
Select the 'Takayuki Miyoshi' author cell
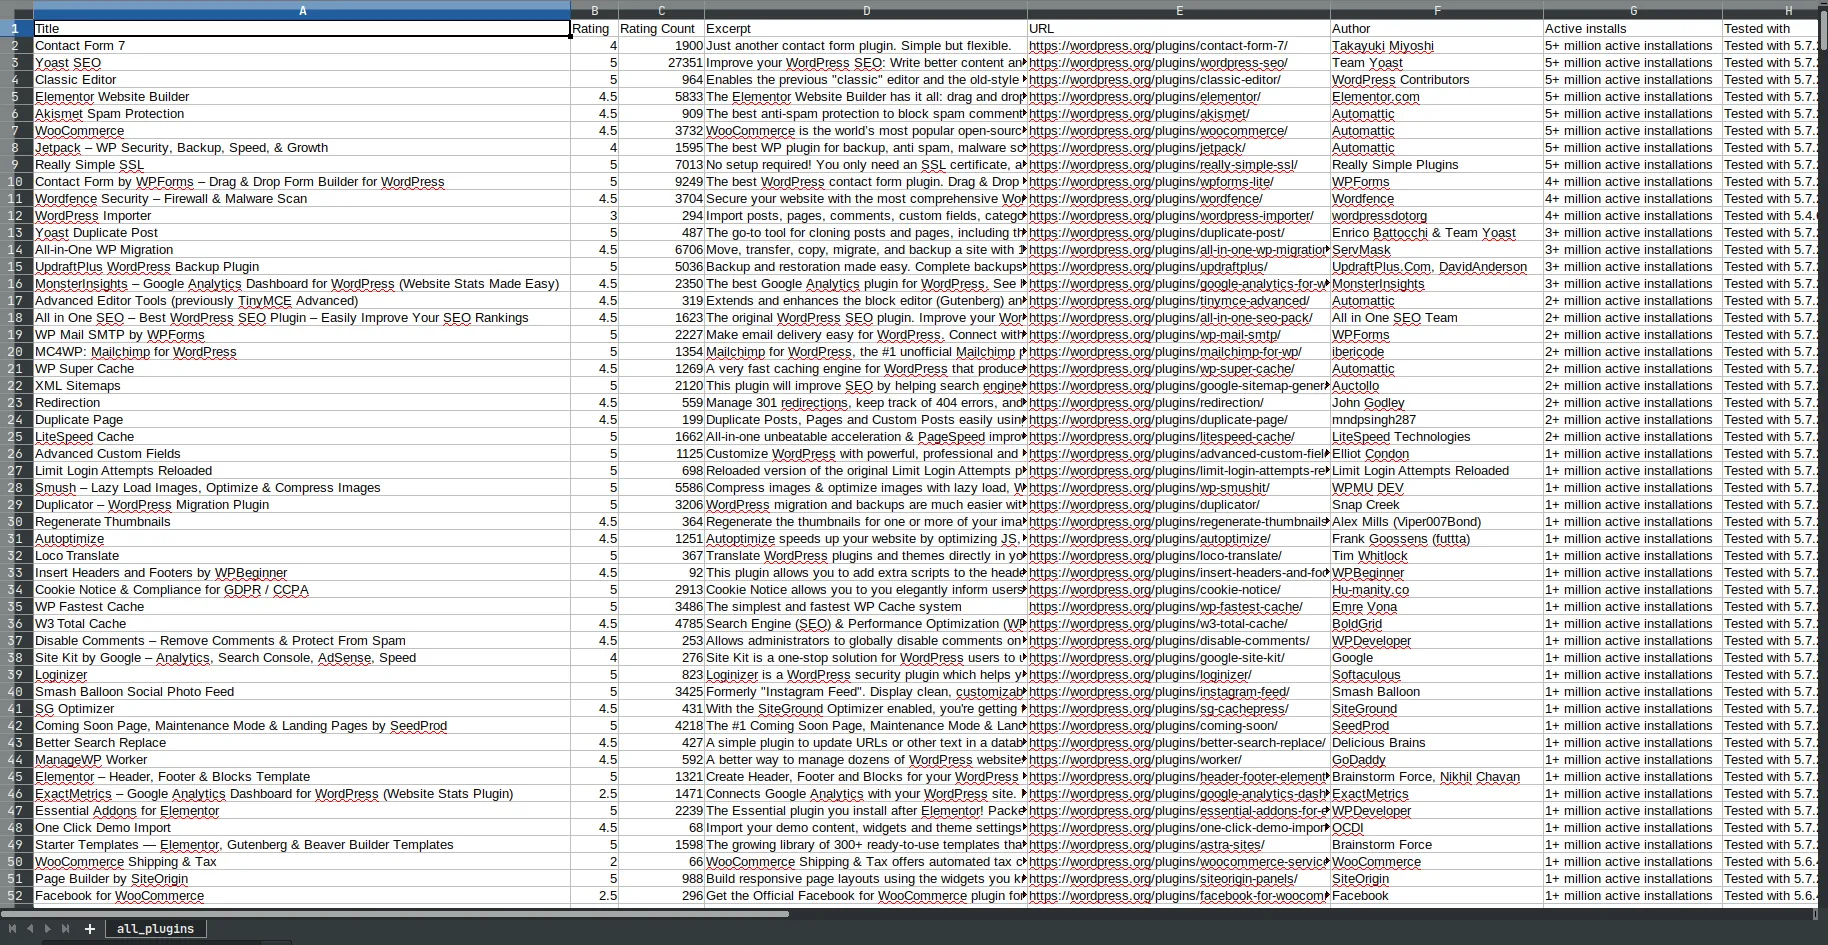[1437, 46]
